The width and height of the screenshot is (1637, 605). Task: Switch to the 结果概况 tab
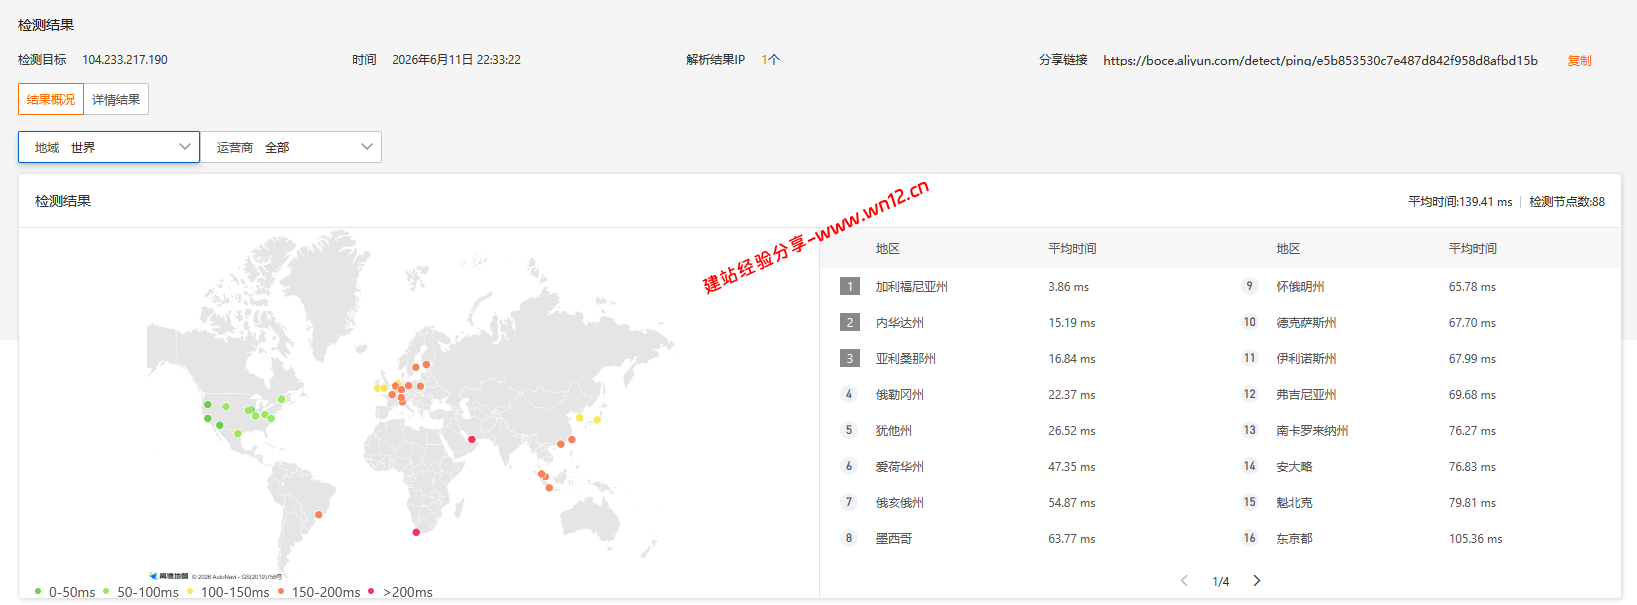click(x=51, y=99)
